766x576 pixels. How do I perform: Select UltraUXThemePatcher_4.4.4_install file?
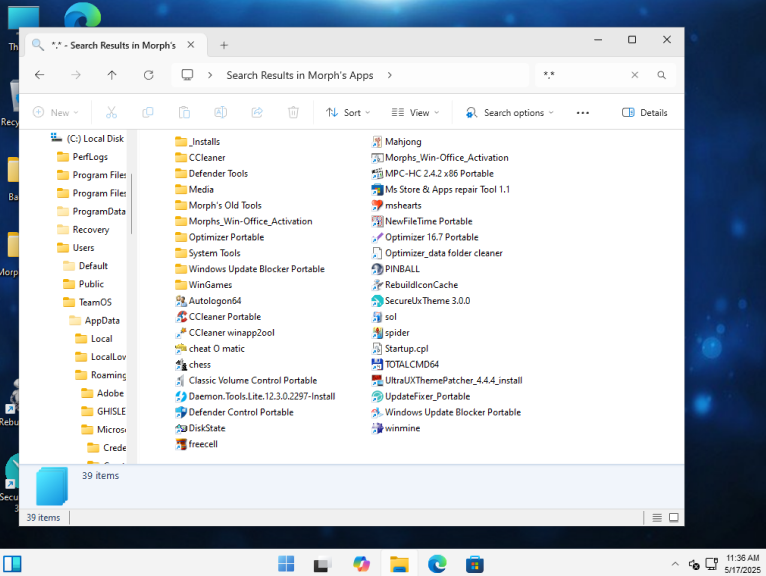pos(447,381)
